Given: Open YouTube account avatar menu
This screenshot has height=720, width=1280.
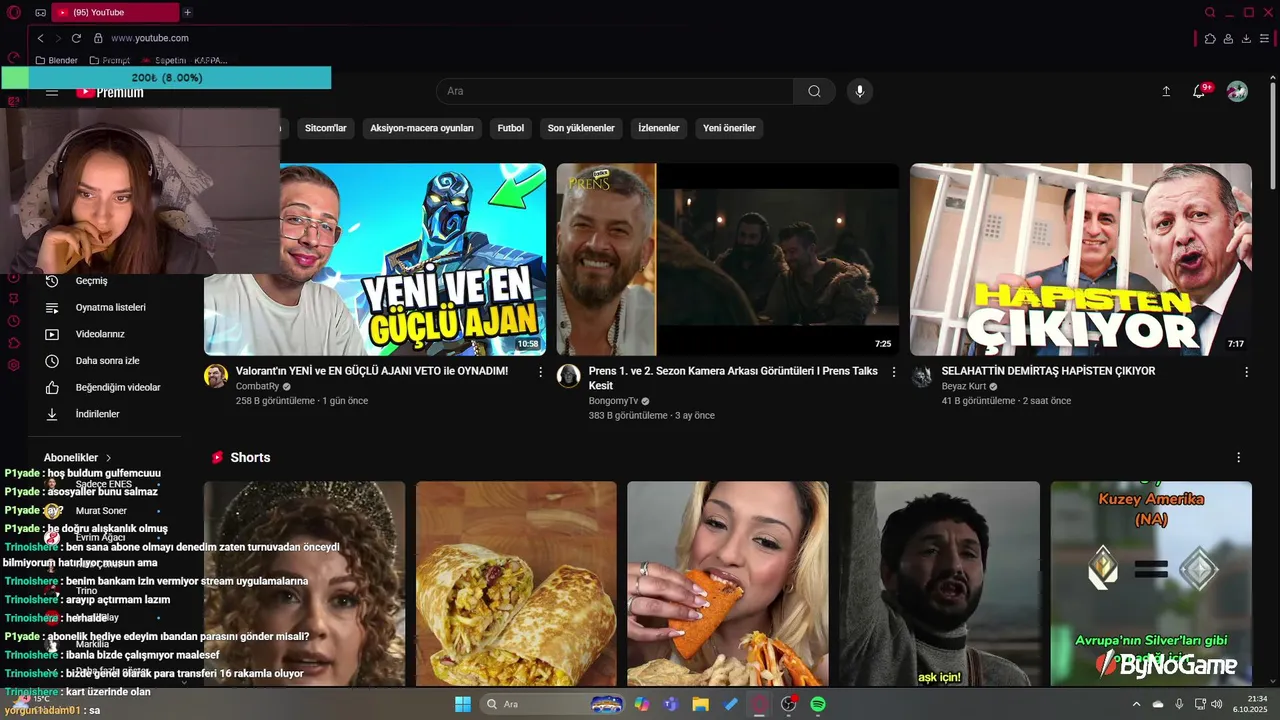Looking at the screenshot, I should tap(1237, 91).
